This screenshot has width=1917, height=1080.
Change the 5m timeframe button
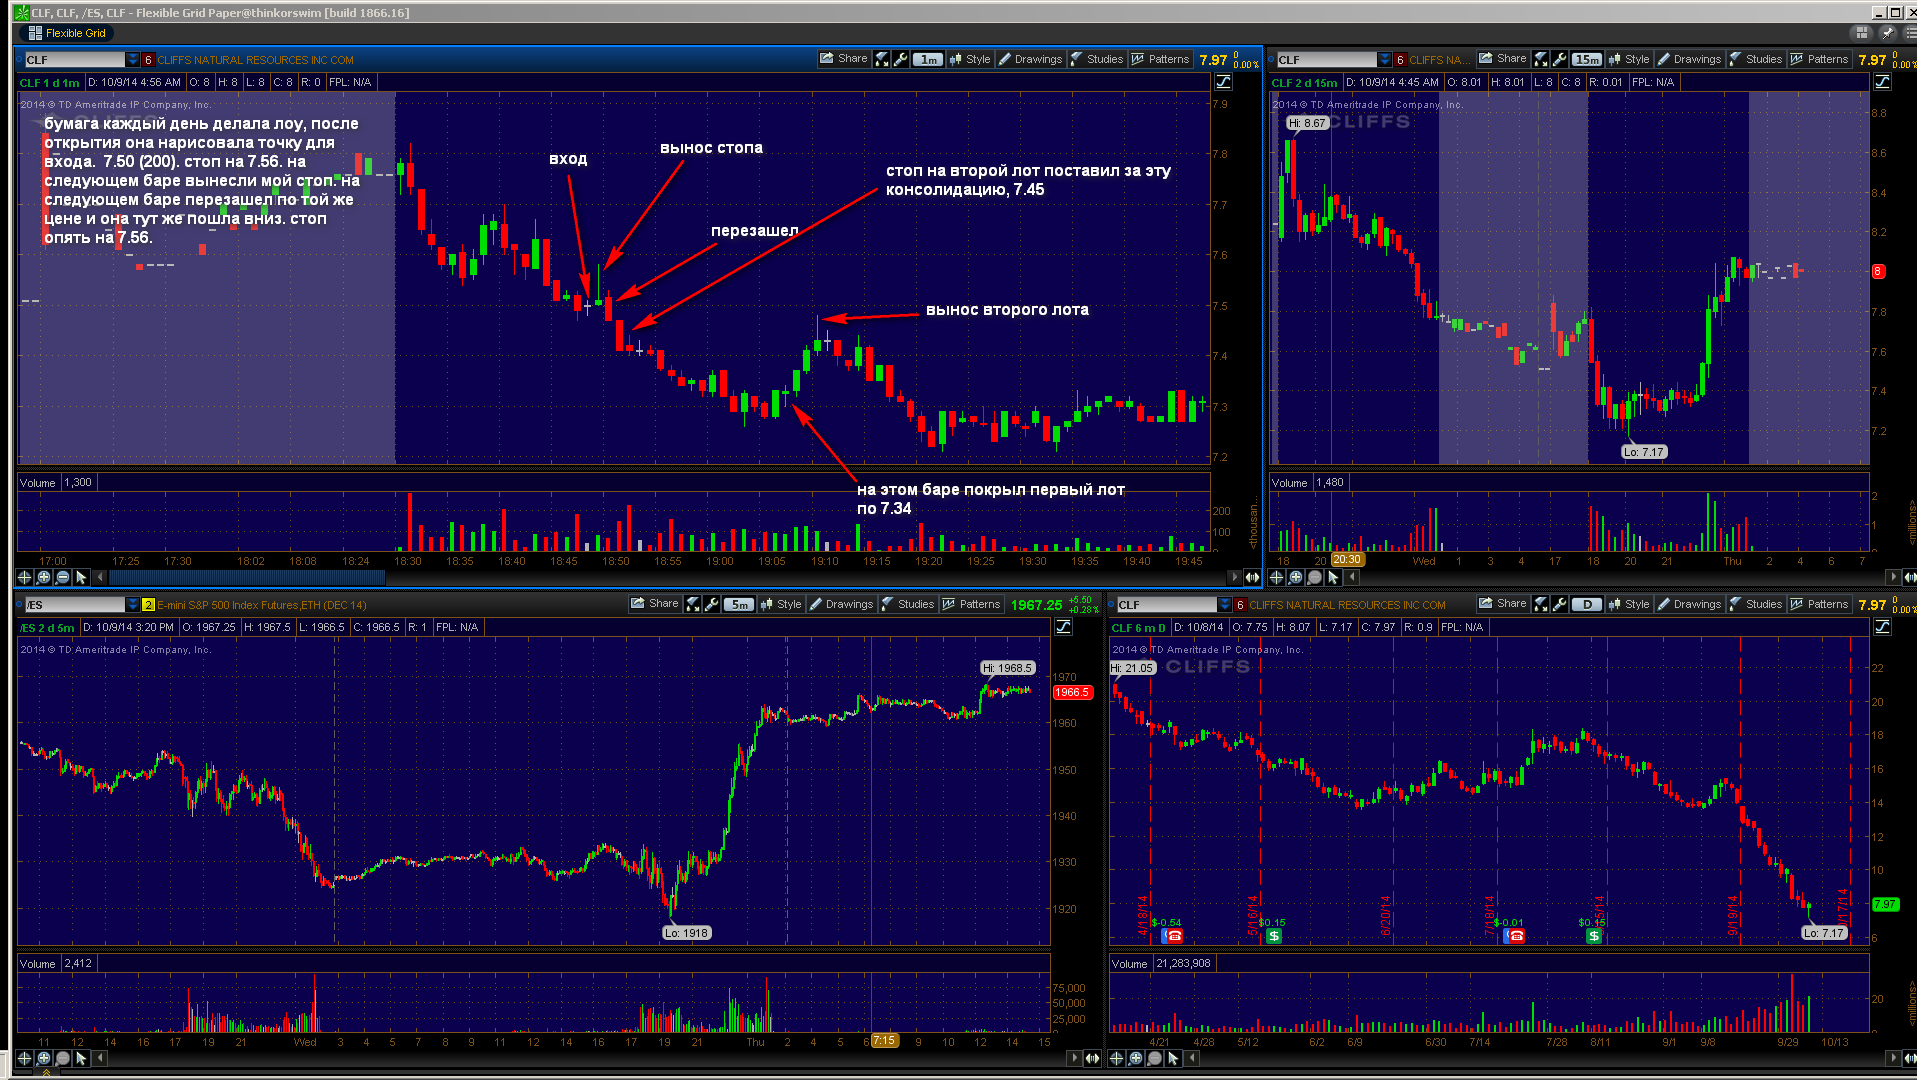[739, 604]
